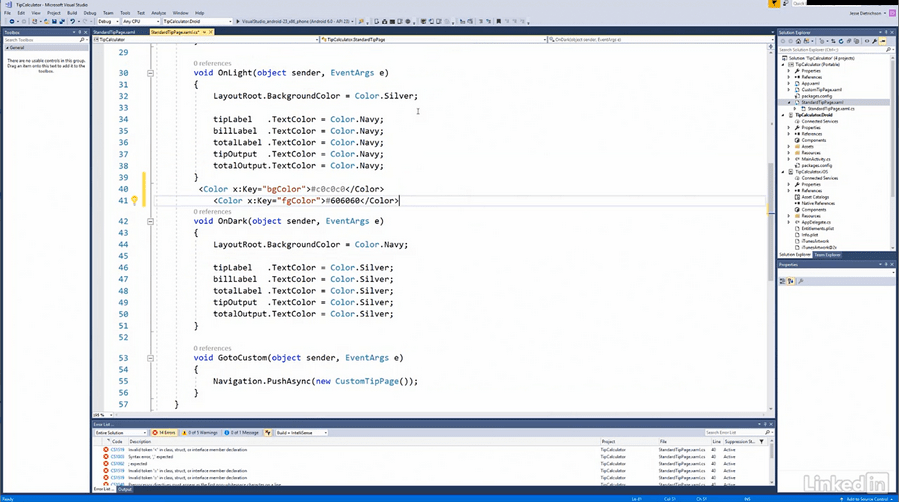899x502 pixels.
Task: Open the File menu
Action: click(x=7, y=13)
